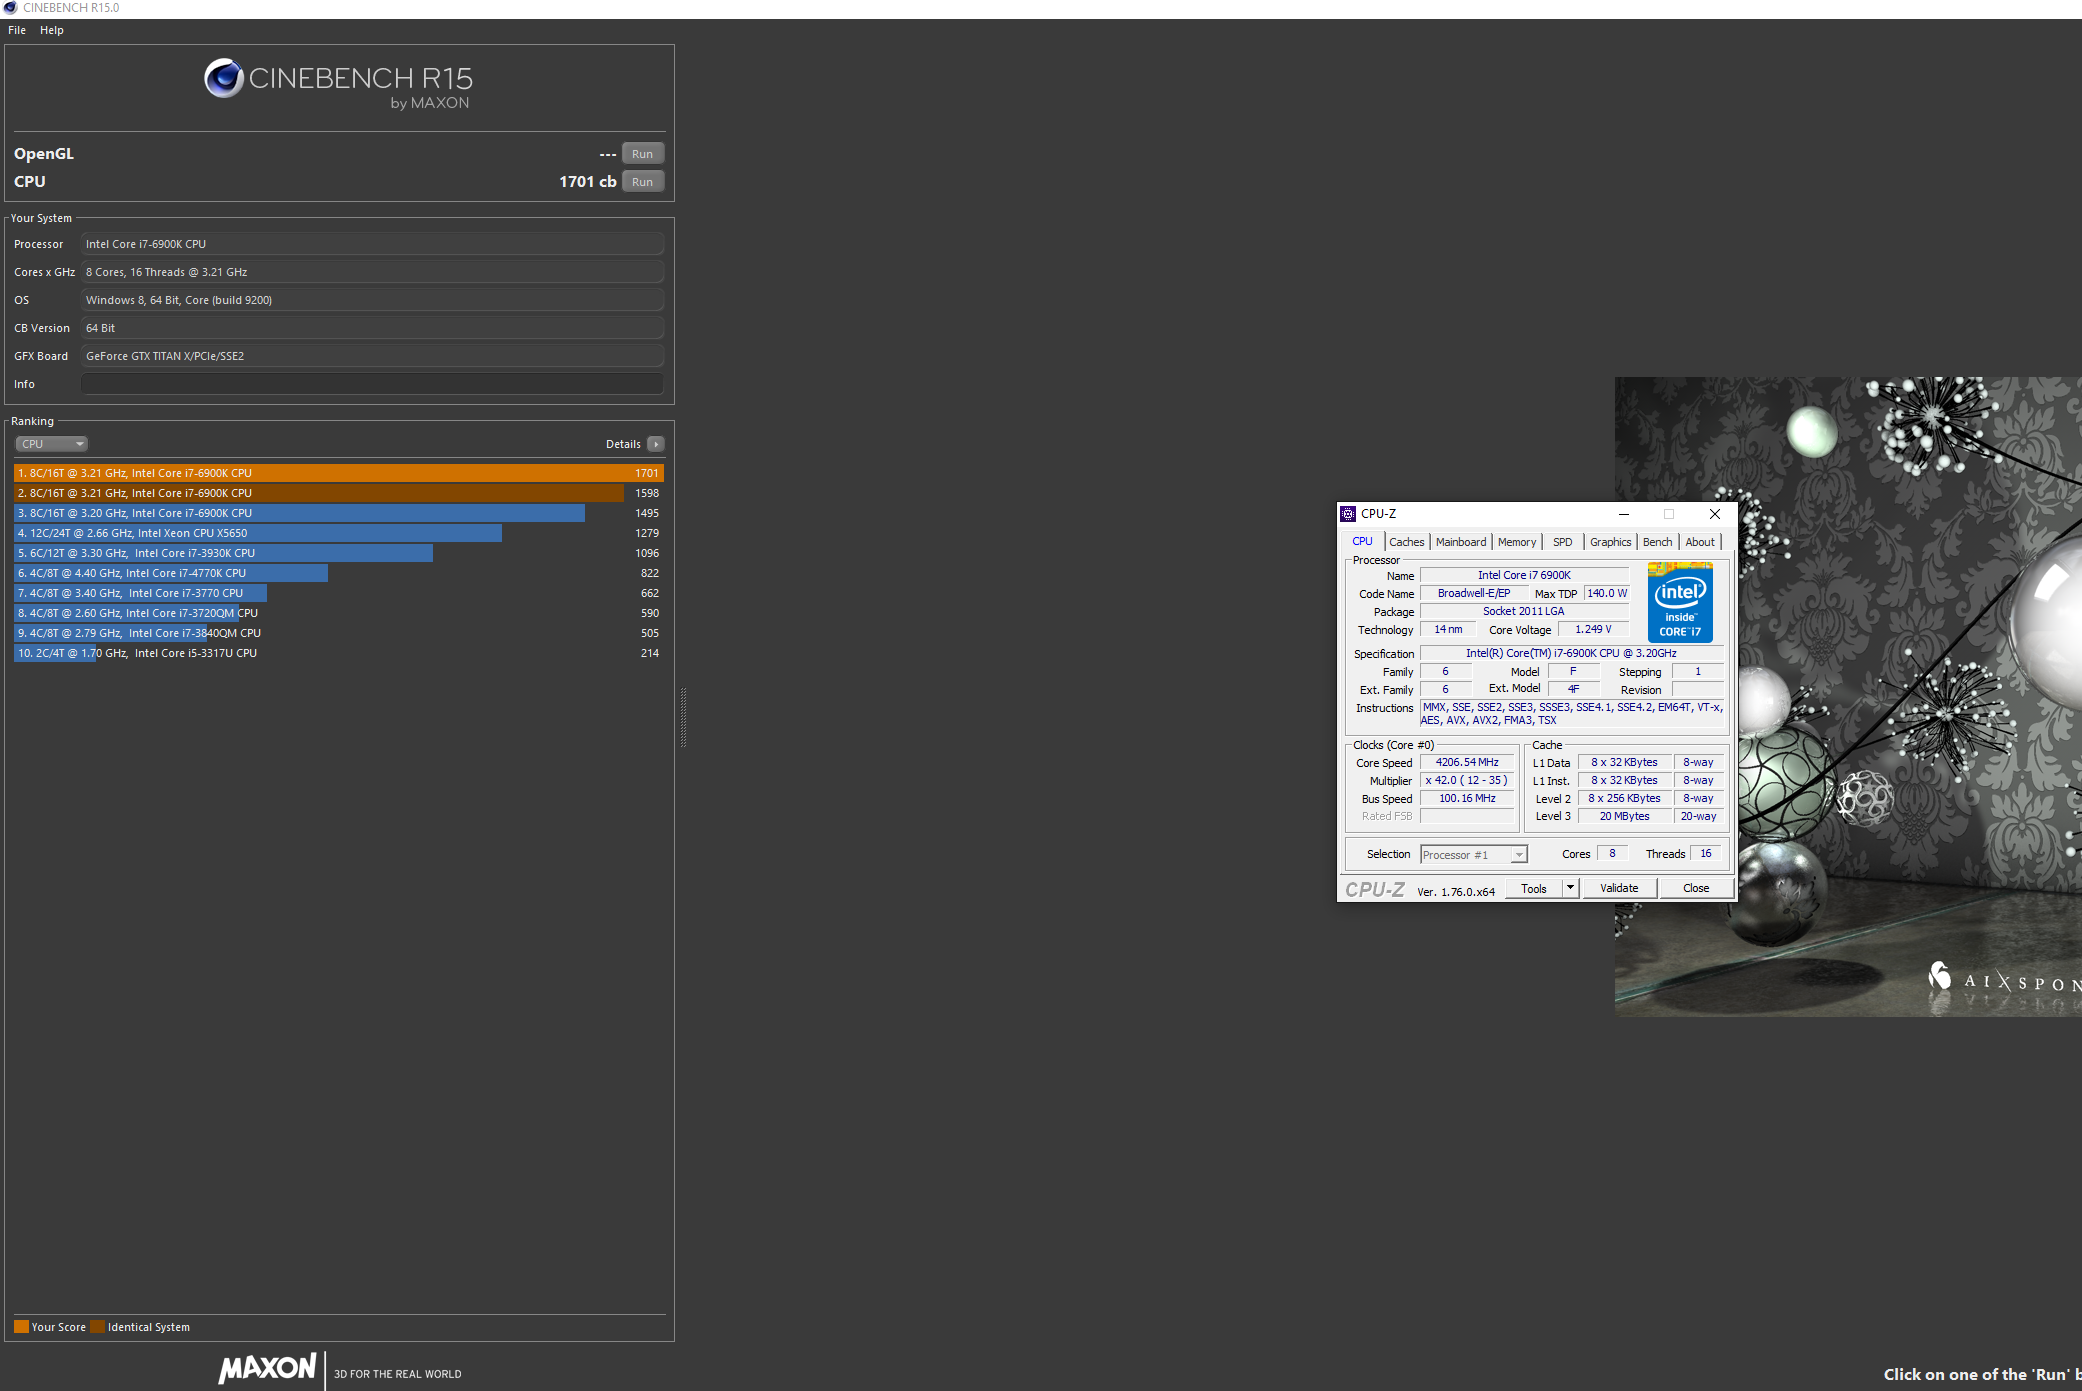Switch to the Graphics tab in CPU-Z

tap(1610, 542)
